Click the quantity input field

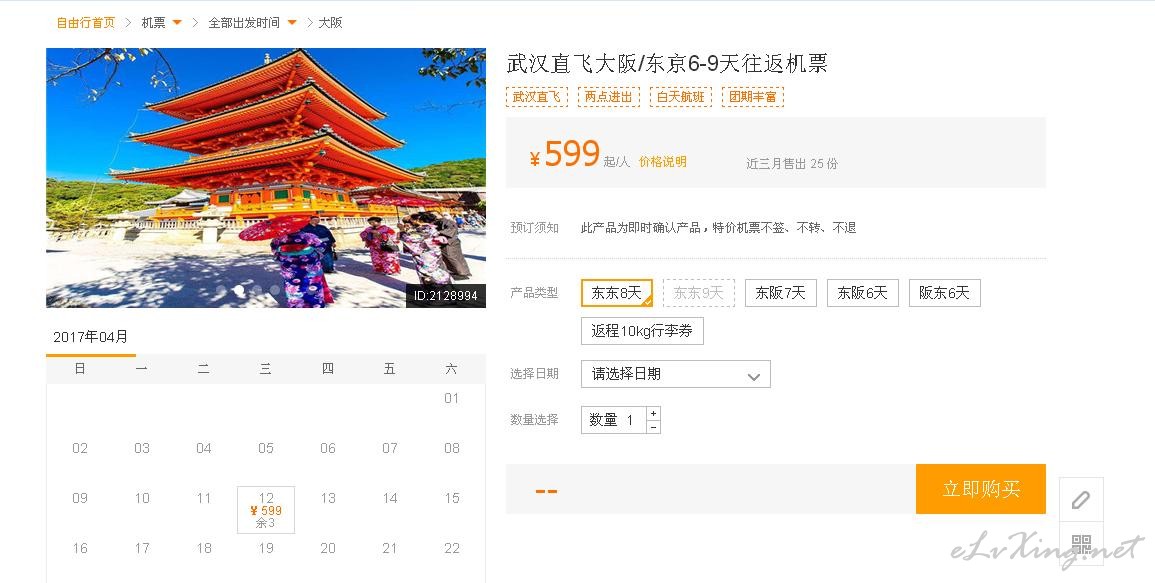[x=614, y=420]
